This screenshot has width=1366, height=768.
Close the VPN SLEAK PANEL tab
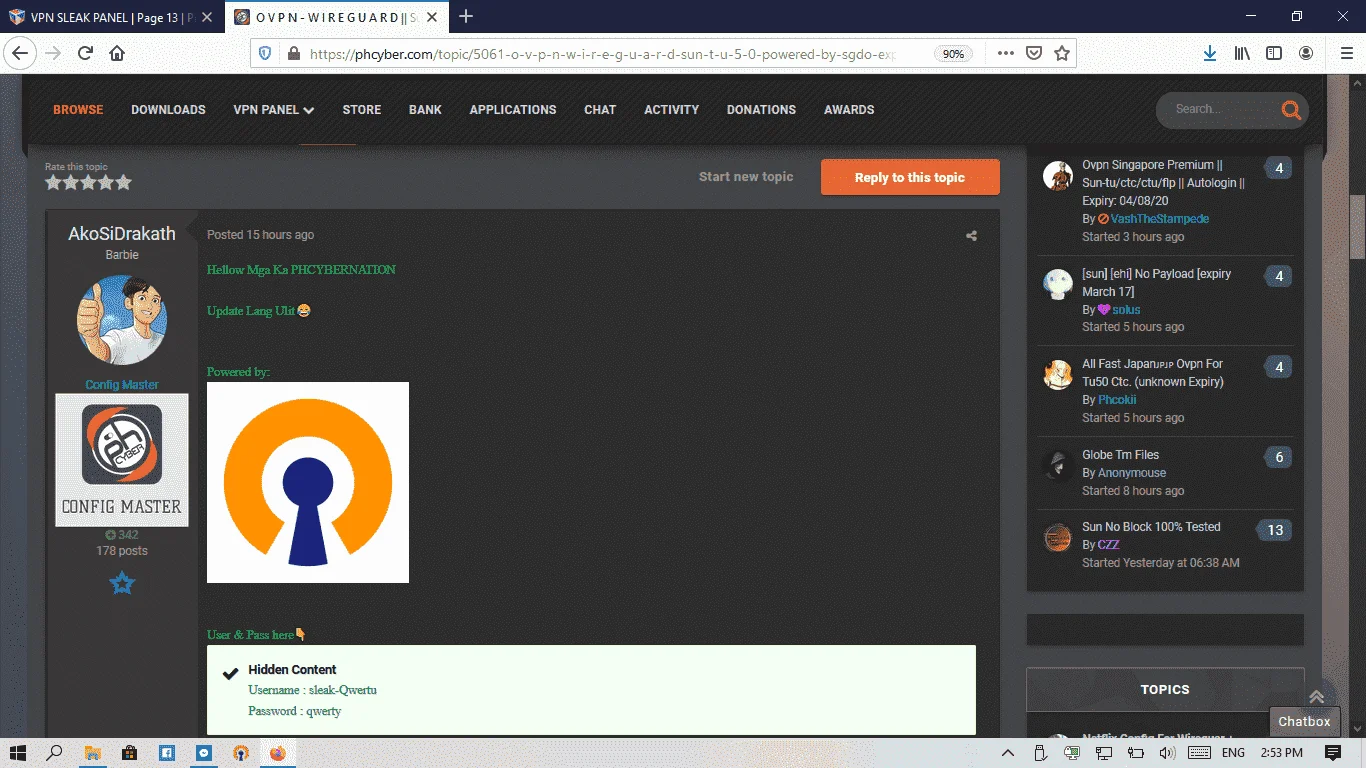(x=208, y=17)
